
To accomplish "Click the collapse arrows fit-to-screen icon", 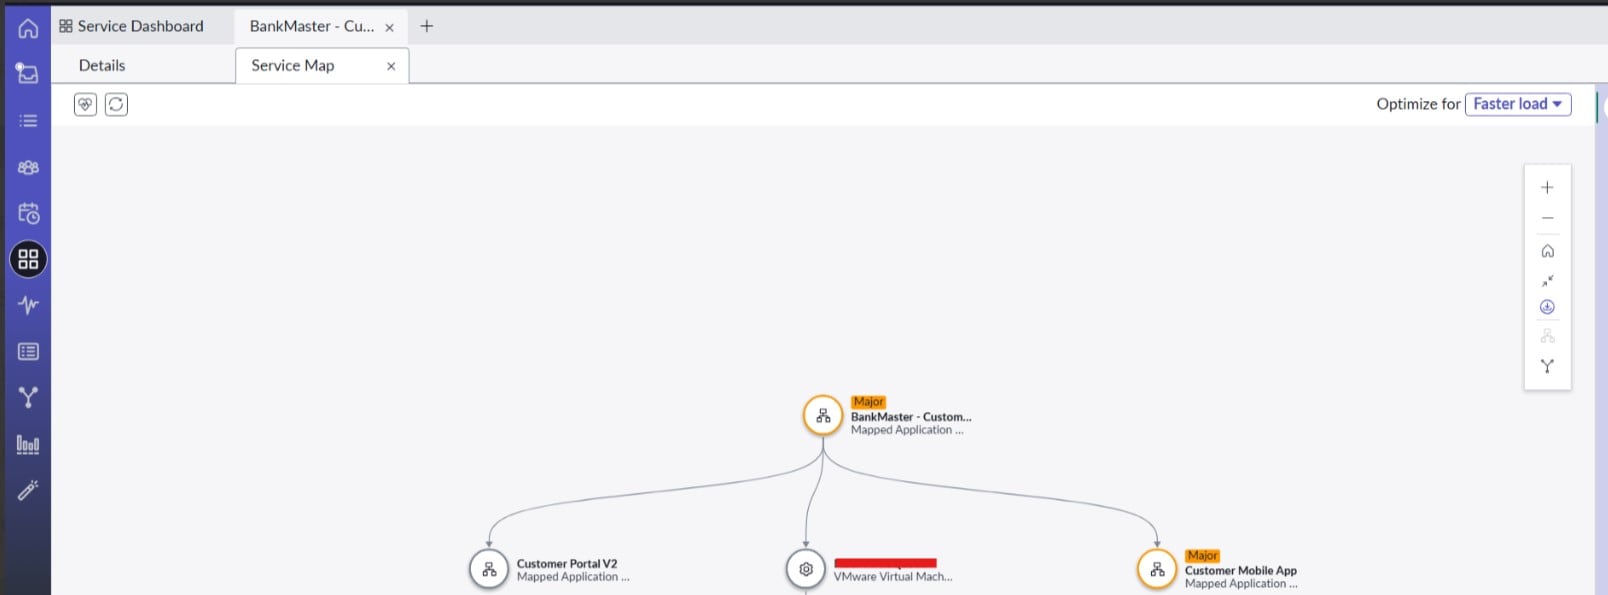I will [1547, 281].
